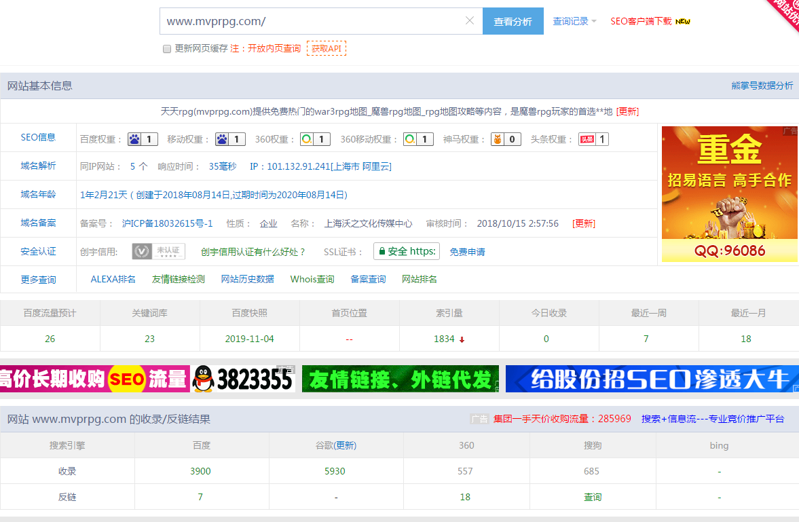
Task: Click the last month indexed value 18
Action: pyautogui.click(x=745, y=338)
